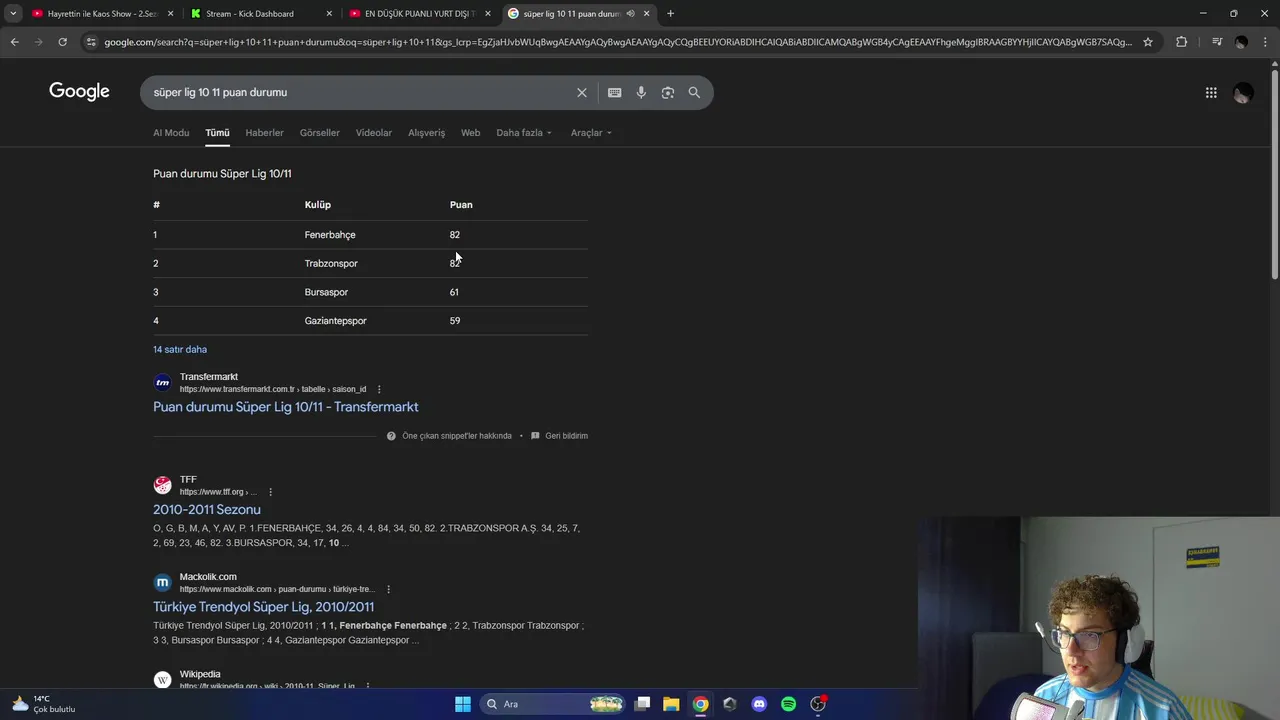Open the on-screen keyboard input tool
Viewport: 1280px width, 720px height.
point(614,92)
